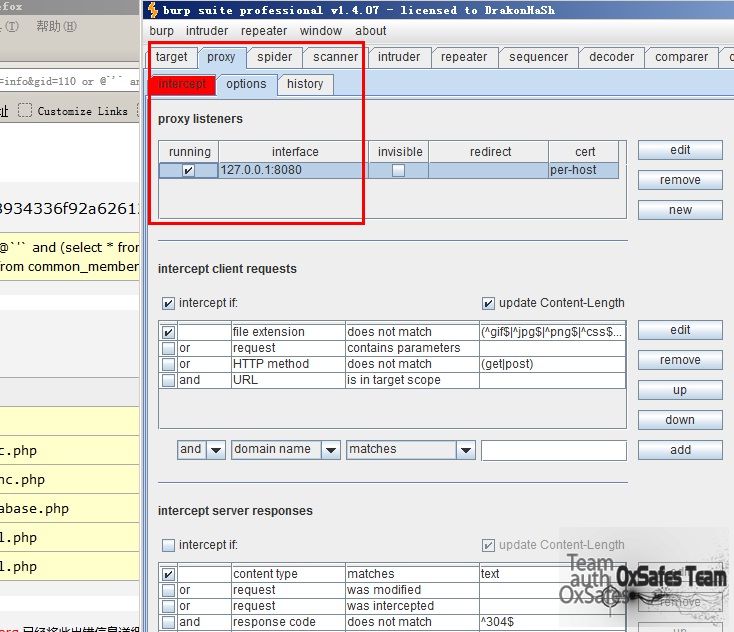This screenshot has width=734, height=632.
Task: Open the about menu
Action: (371, 31)
